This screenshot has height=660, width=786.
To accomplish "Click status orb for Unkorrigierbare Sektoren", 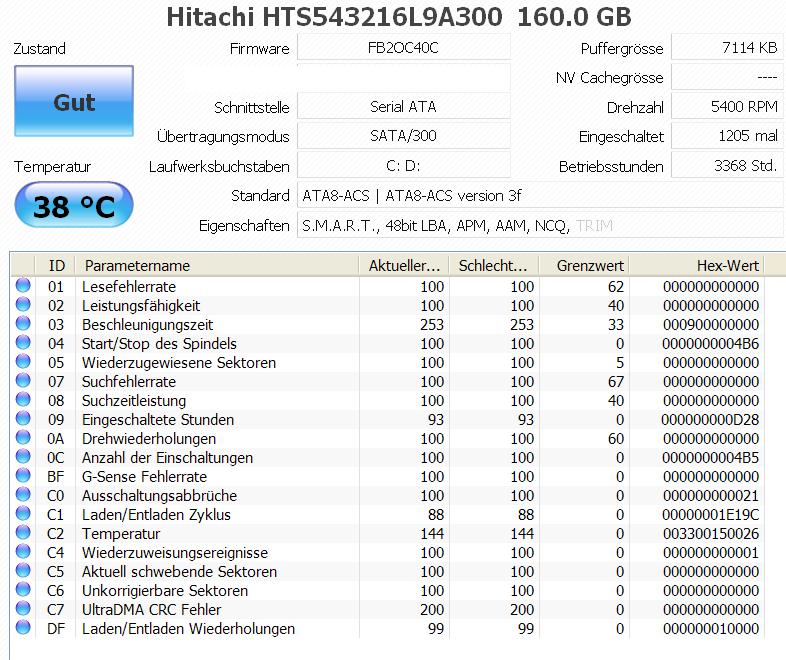I will 23,589.
